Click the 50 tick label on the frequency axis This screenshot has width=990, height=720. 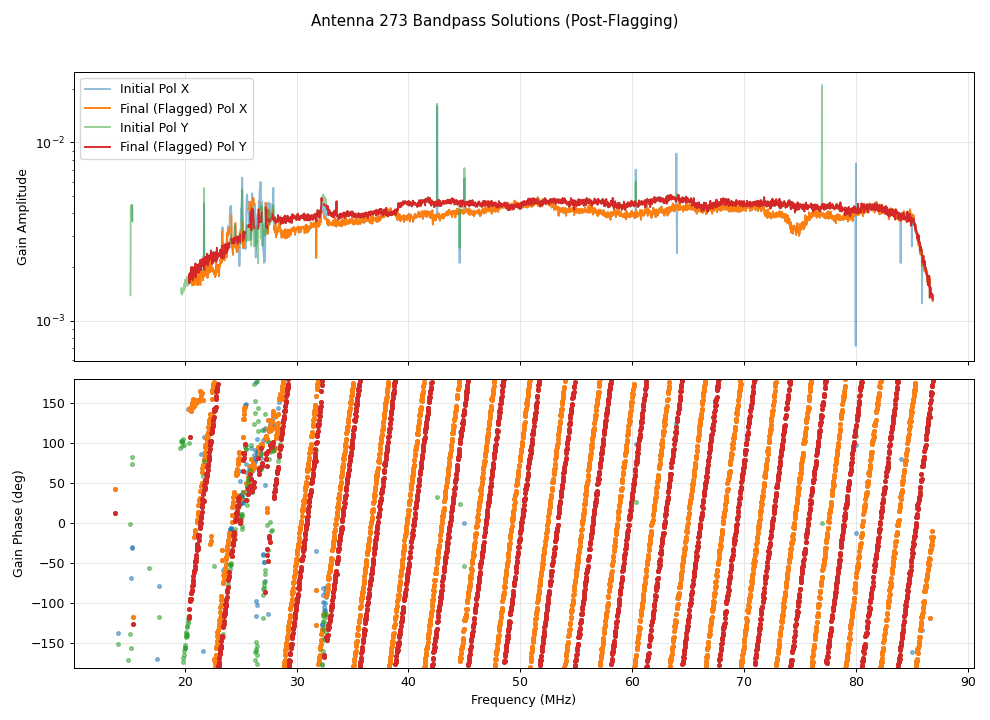520,682
